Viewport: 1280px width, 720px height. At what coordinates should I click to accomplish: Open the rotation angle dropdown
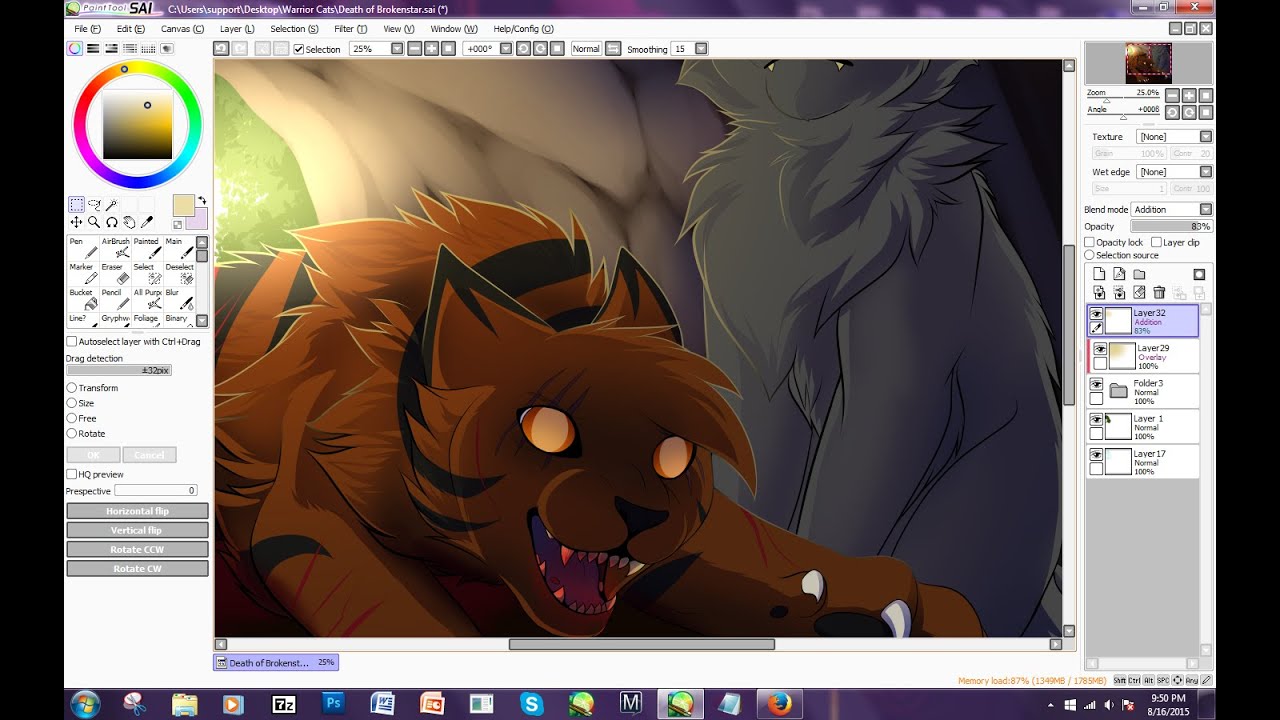505,48
